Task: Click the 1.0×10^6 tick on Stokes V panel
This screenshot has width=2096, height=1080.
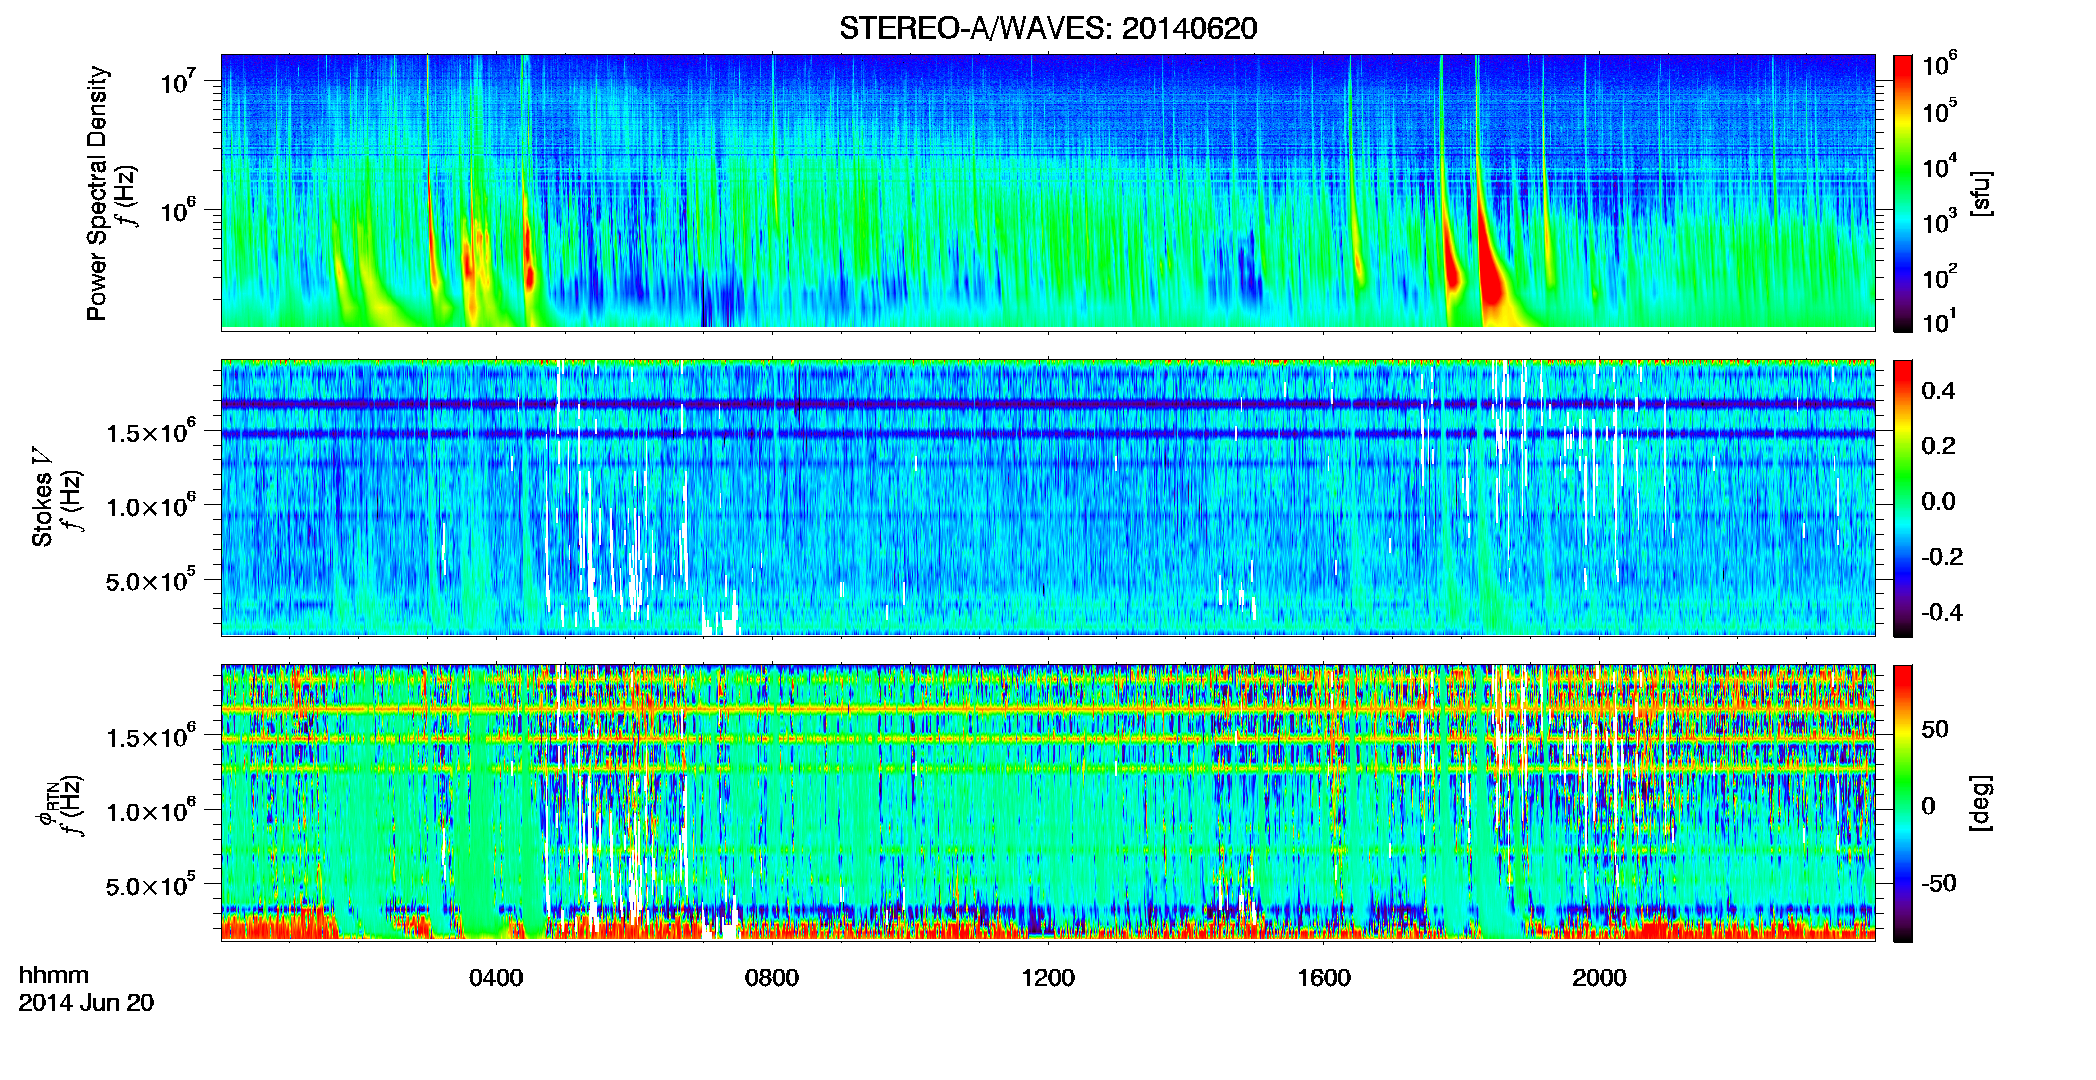Action: pos(151,506)
